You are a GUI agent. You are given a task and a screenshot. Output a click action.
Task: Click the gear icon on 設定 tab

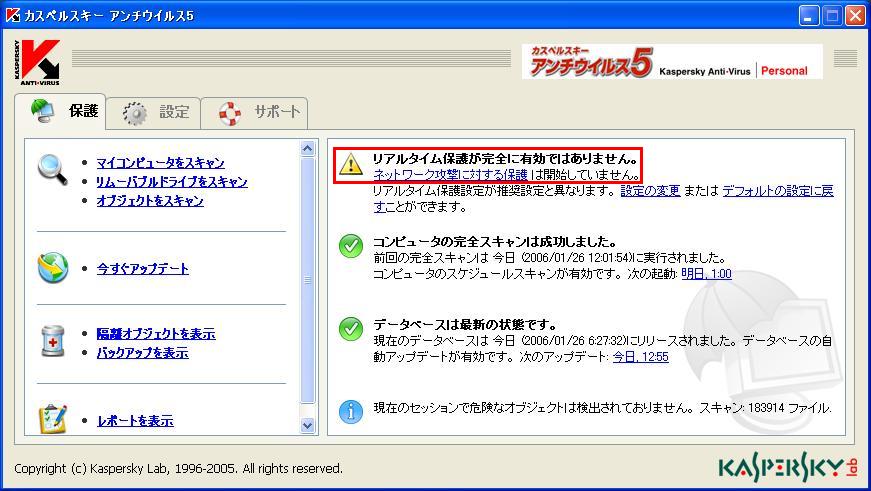coord(135,113)
